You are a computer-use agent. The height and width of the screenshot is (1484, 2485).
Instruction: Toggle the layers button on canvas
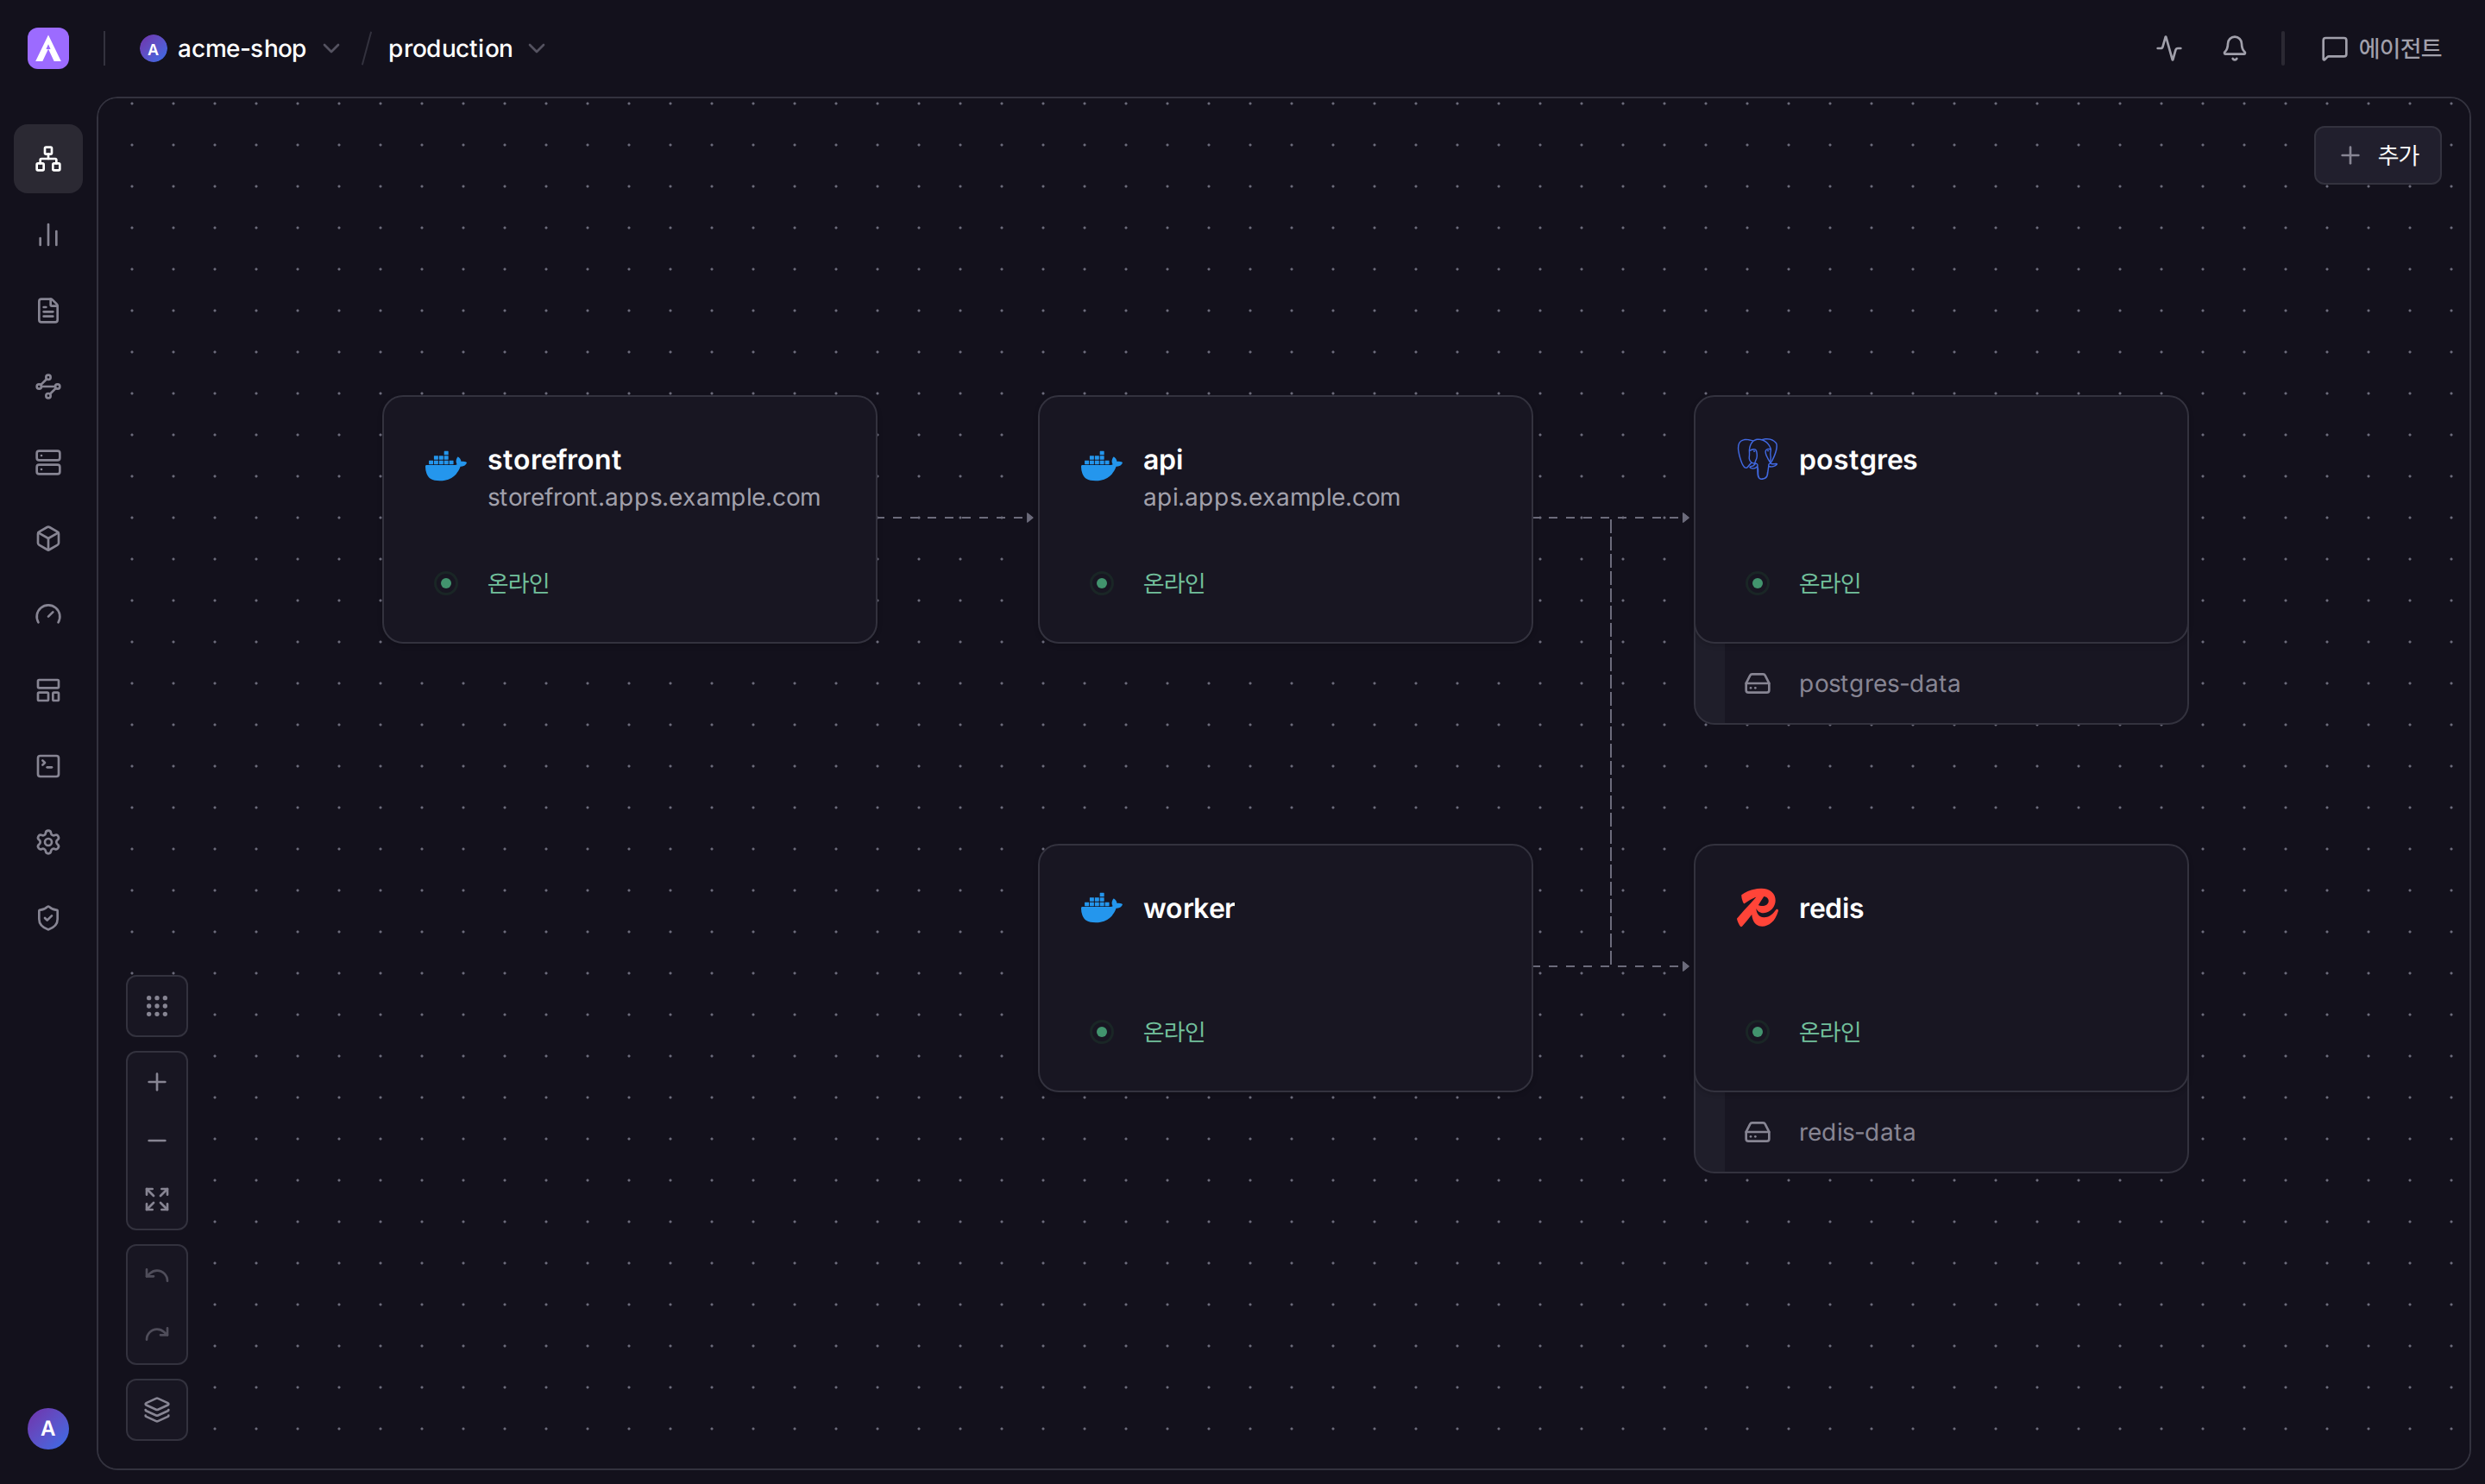coord(157,1410)
